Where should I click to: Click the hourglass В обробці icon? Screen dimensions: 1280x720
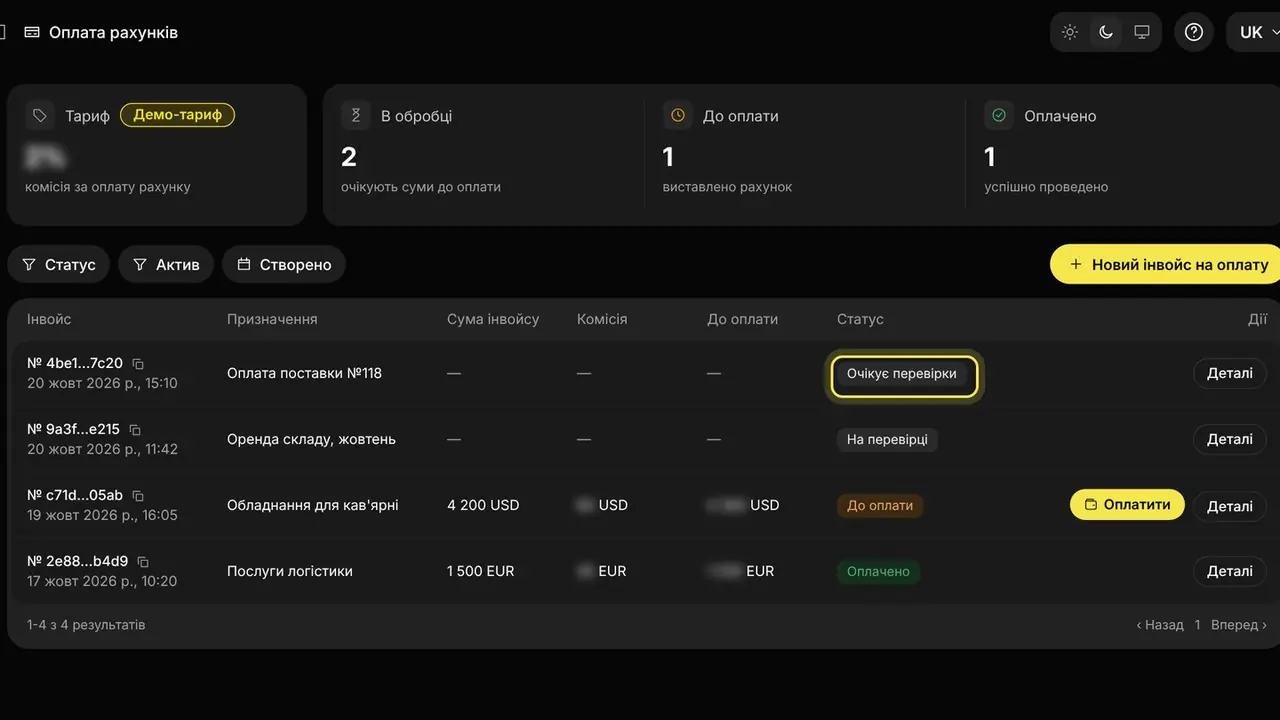click(356, 116)
